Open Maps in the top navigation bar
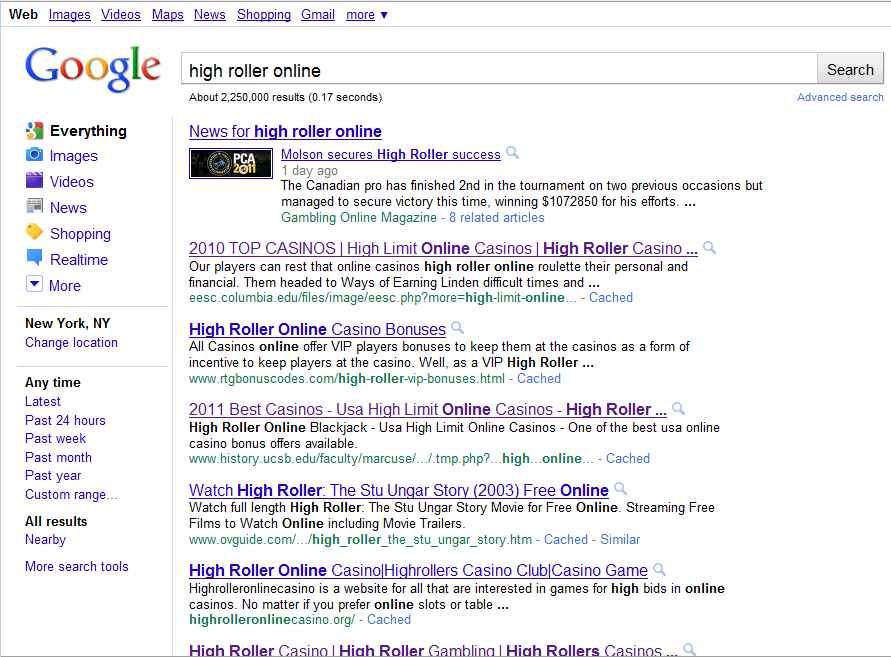This screenshot has height=657, width=891. 168,15
